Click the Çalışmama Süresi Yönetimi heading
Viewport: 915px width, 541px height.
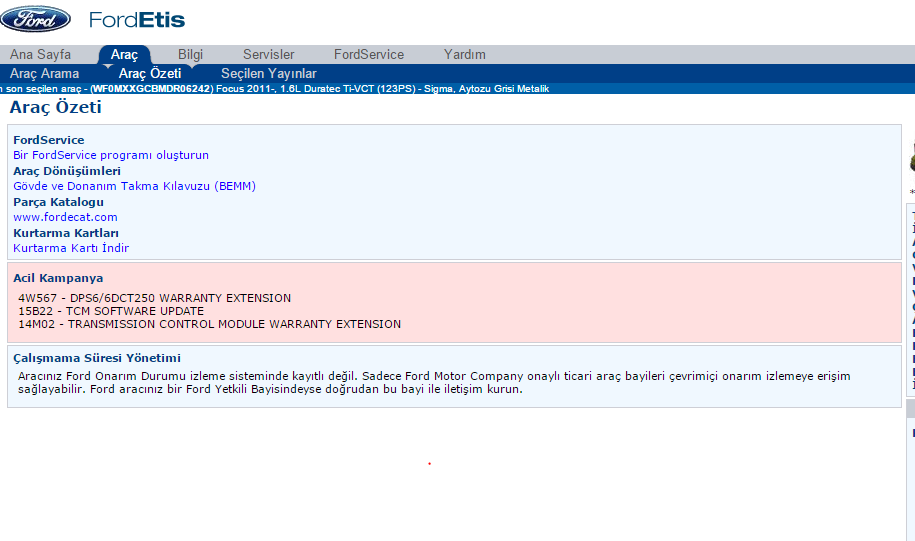(x=97, y=358)
